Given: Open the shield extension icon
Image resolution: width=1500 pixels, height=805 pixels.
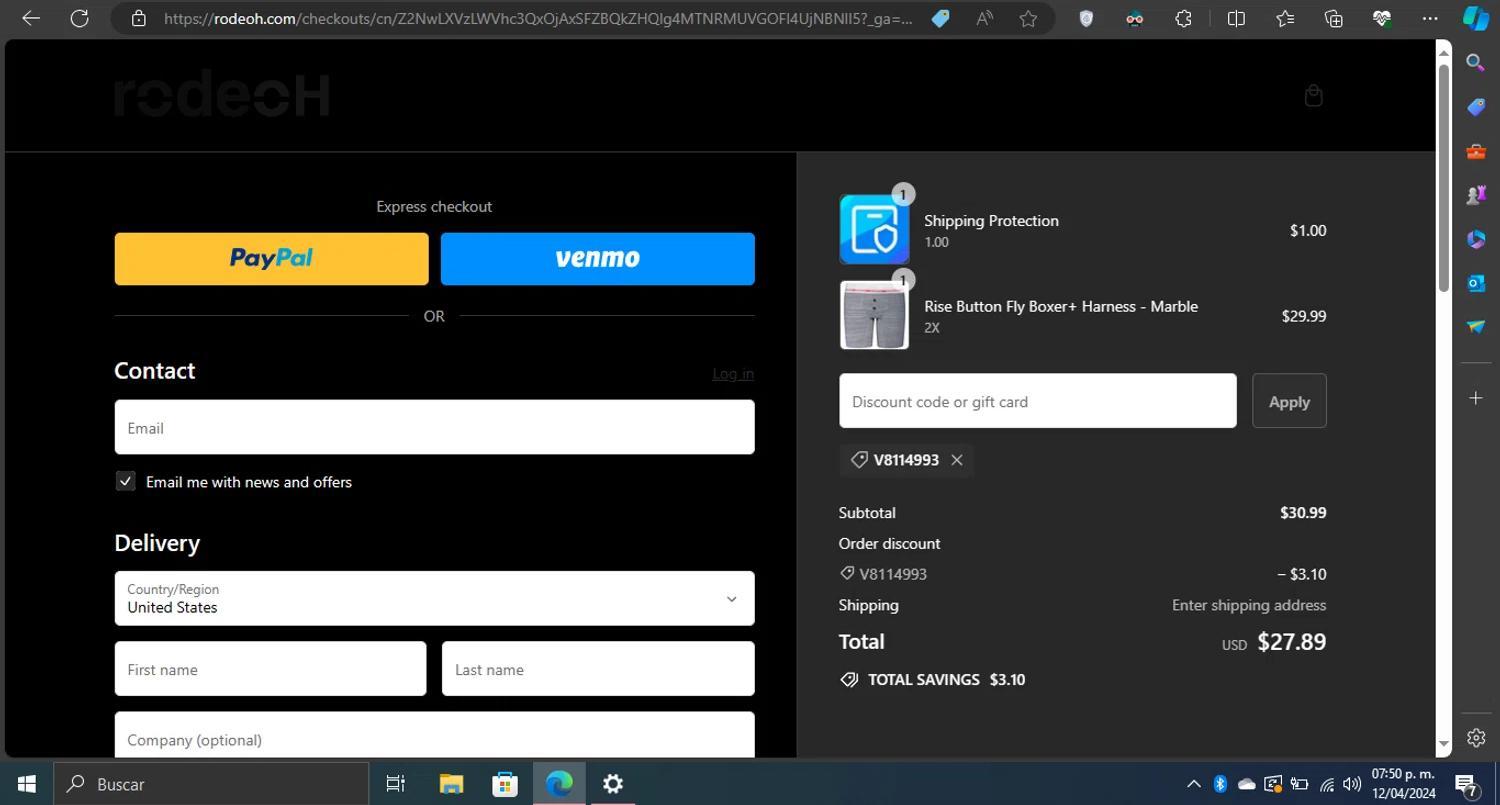Looking at the screenshot, I should (x=1086, y=18).
